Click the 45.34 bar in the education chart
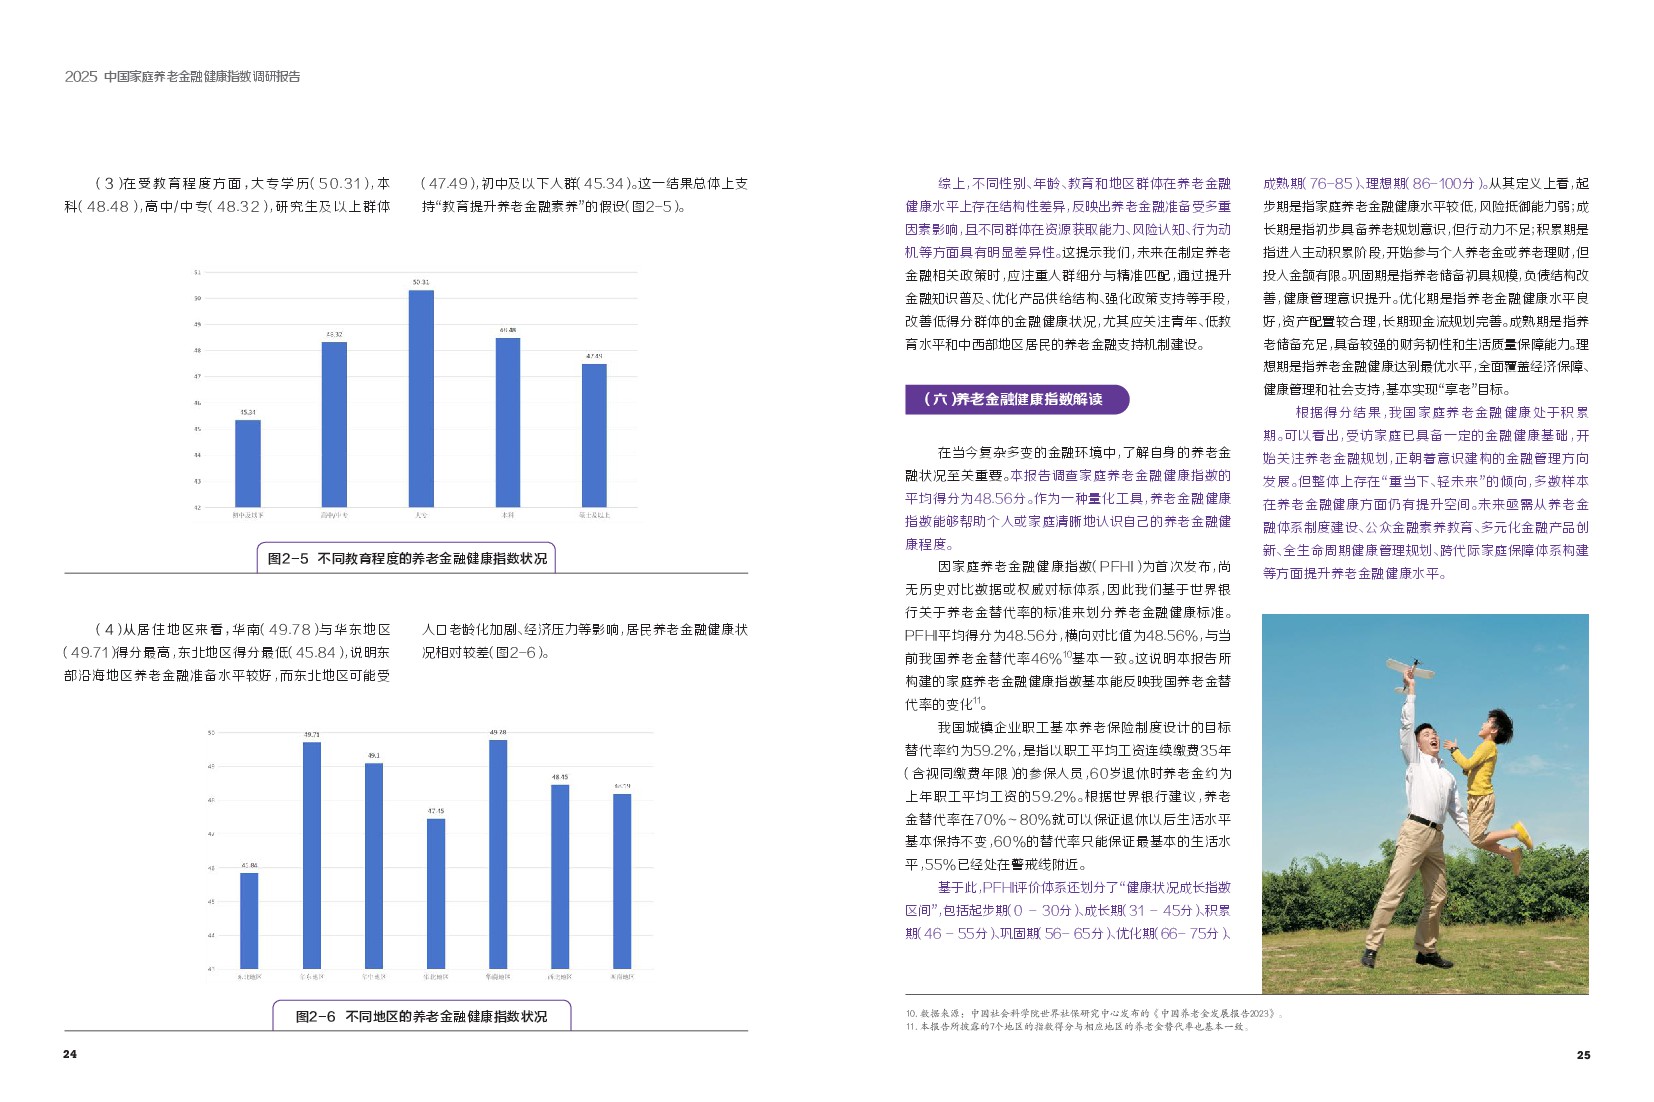Viewport: 1654px width, 1102px height. click(x=248, y=463)
